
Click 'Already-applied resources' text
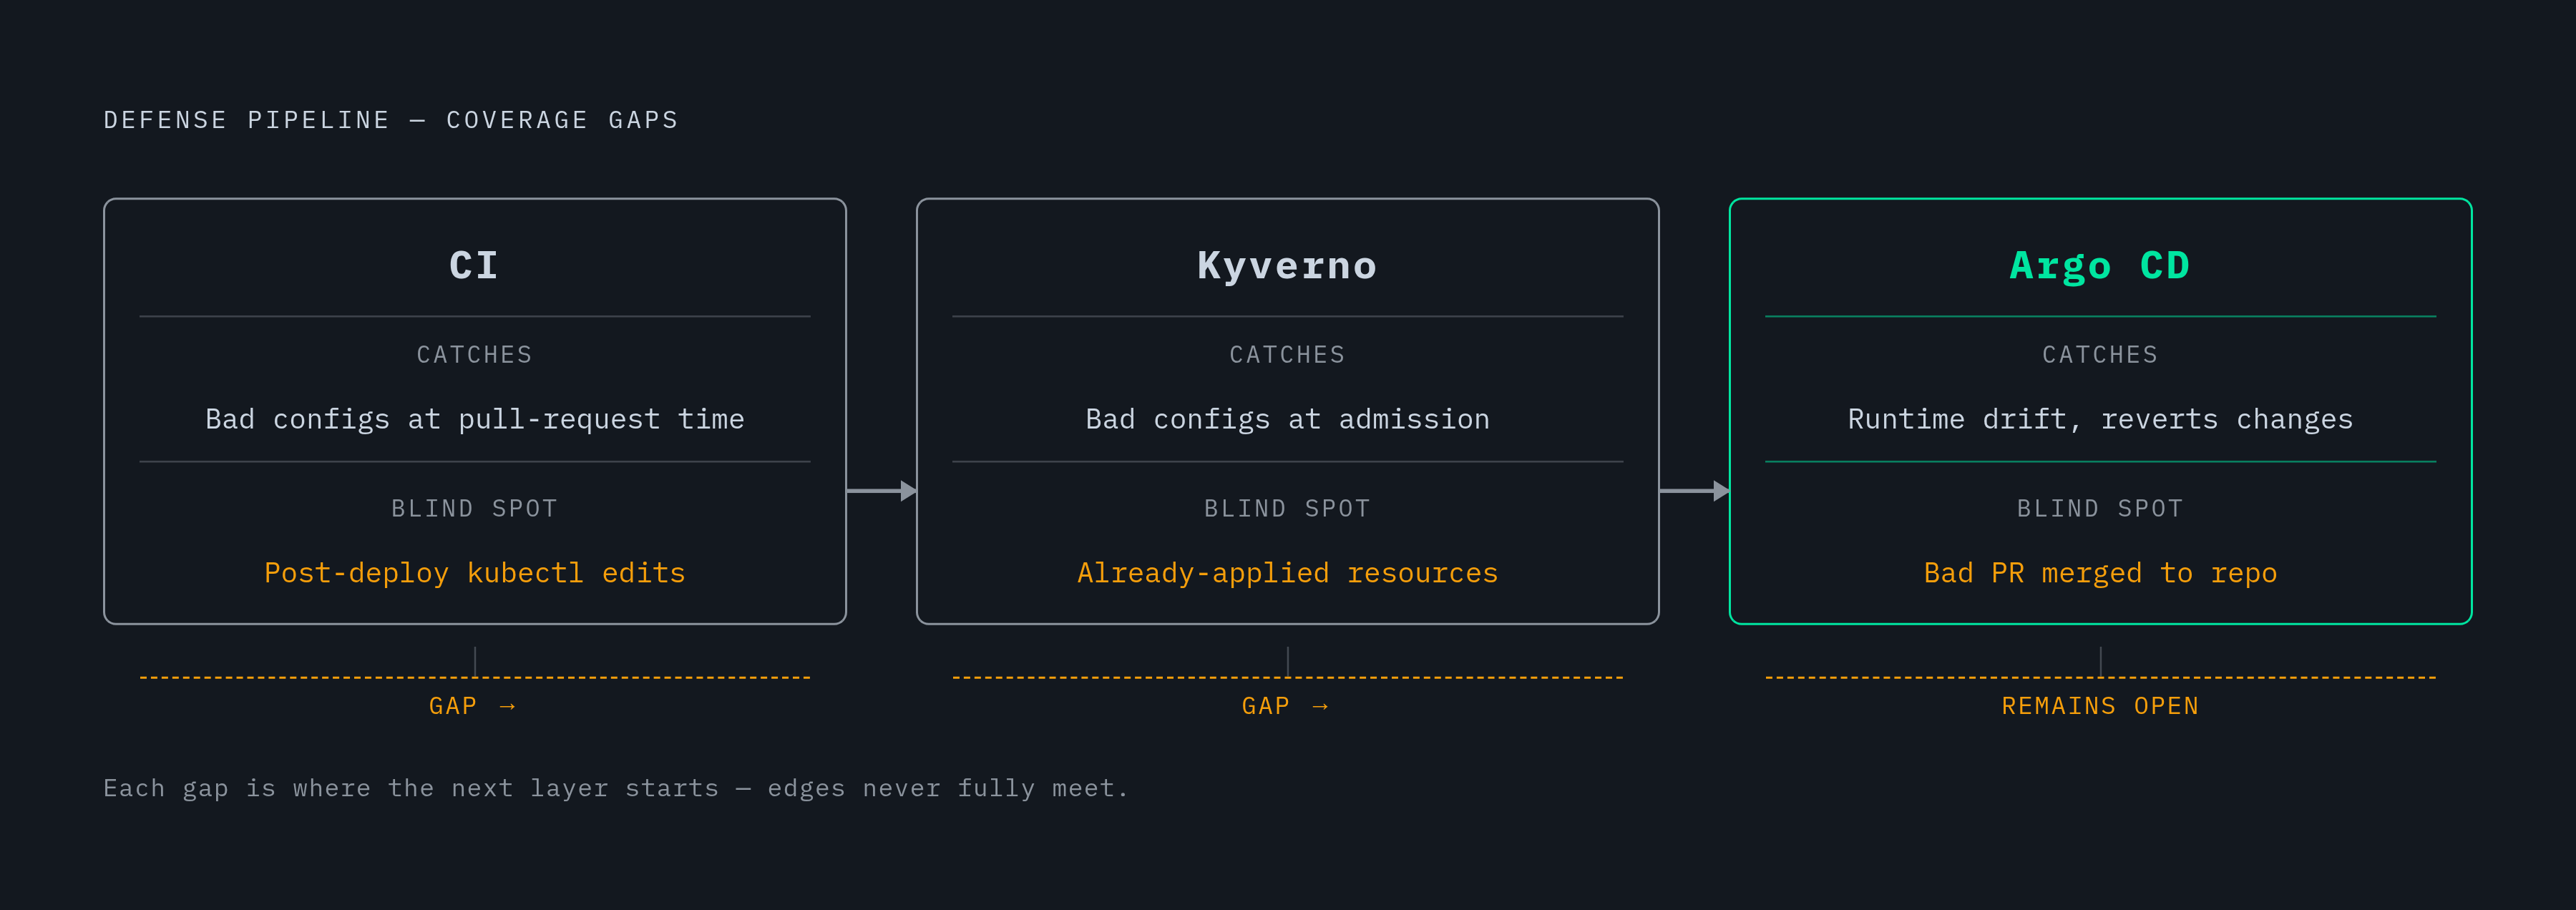(x=1287, y=573)
